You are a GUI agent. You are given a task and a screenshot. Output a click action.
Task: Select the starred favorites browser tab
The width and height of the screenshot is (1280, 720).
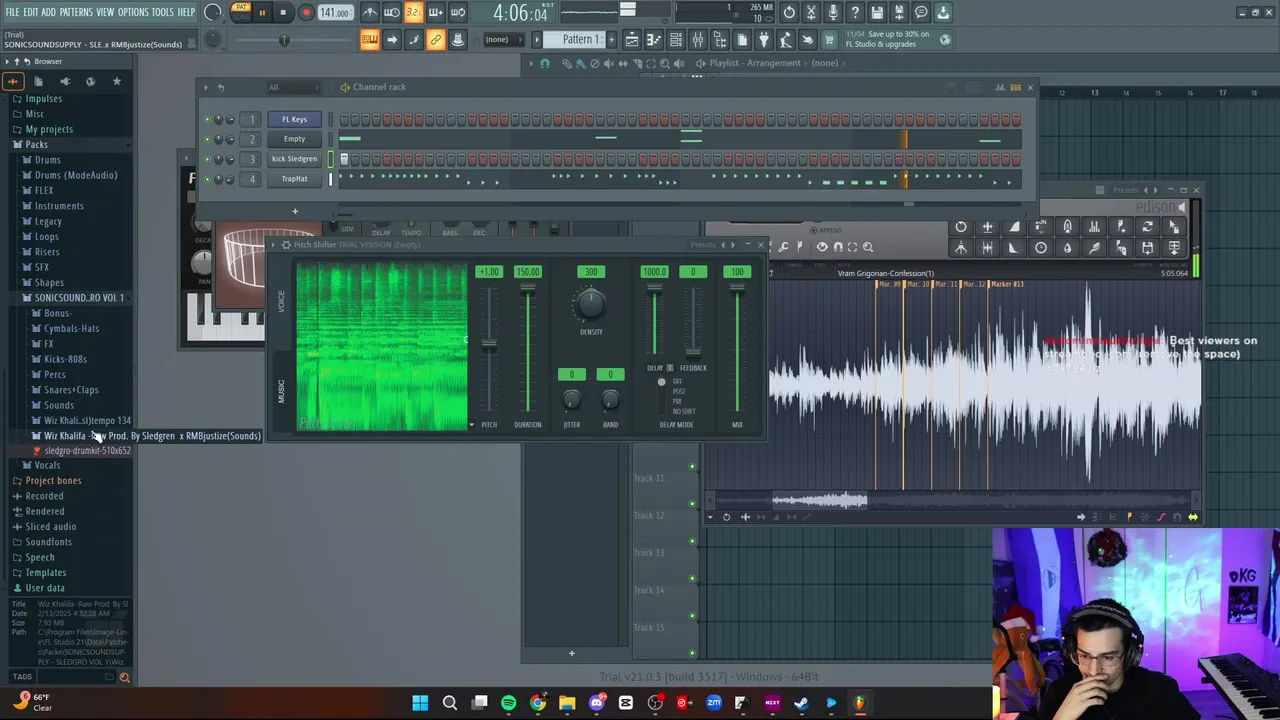pyautogui.click(x=116, y=81)
